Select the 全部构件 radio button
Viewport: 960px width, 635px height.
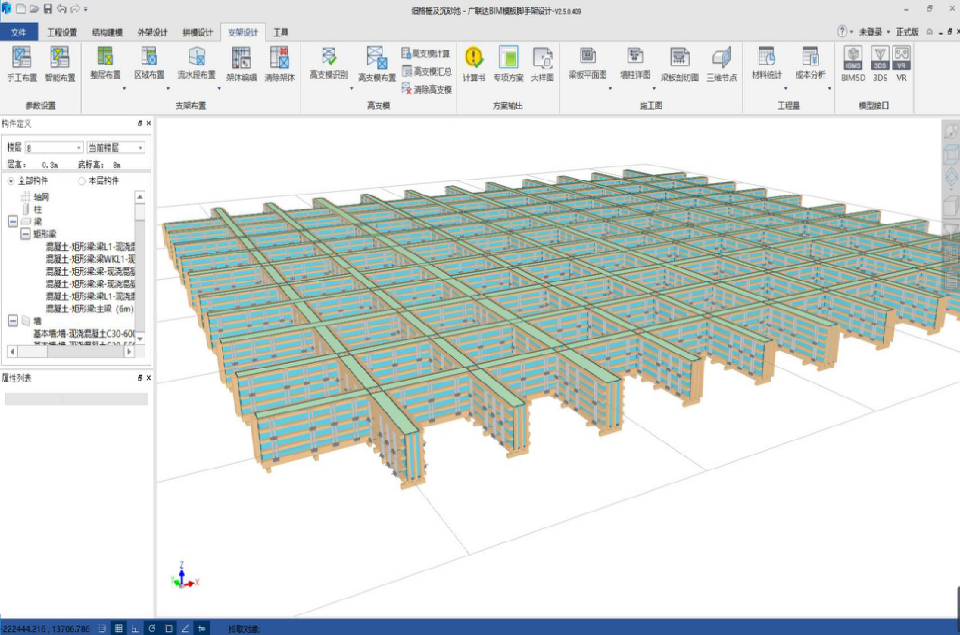(11, 181)
